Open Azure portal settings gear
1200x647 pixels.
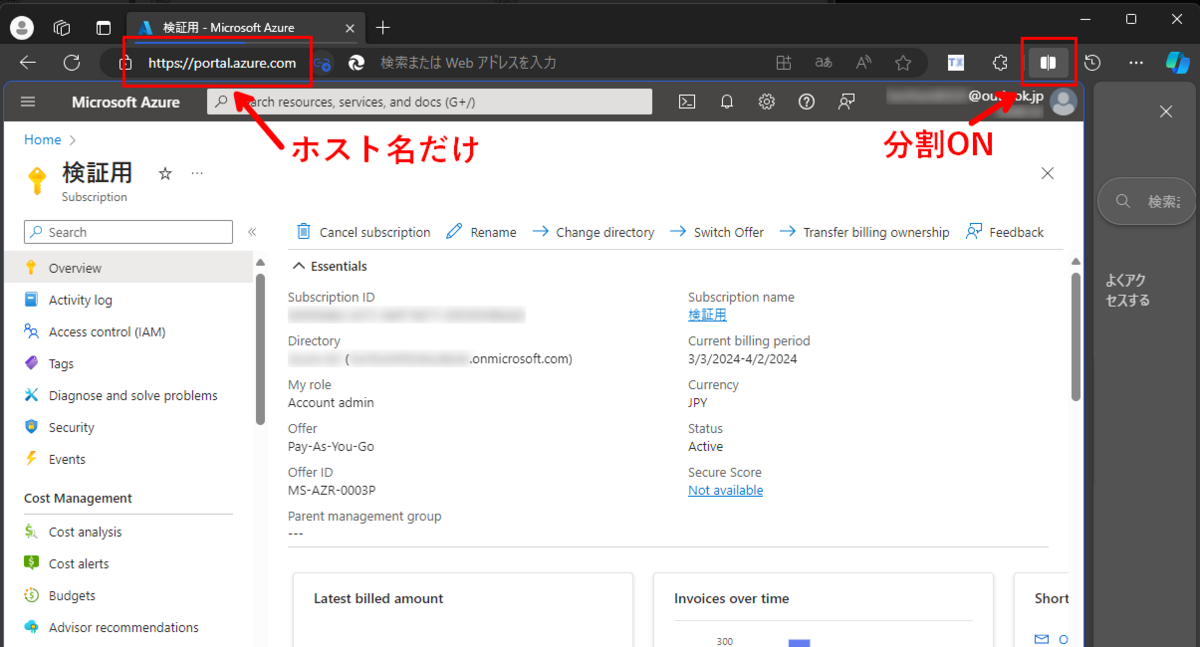pos(767,101)
